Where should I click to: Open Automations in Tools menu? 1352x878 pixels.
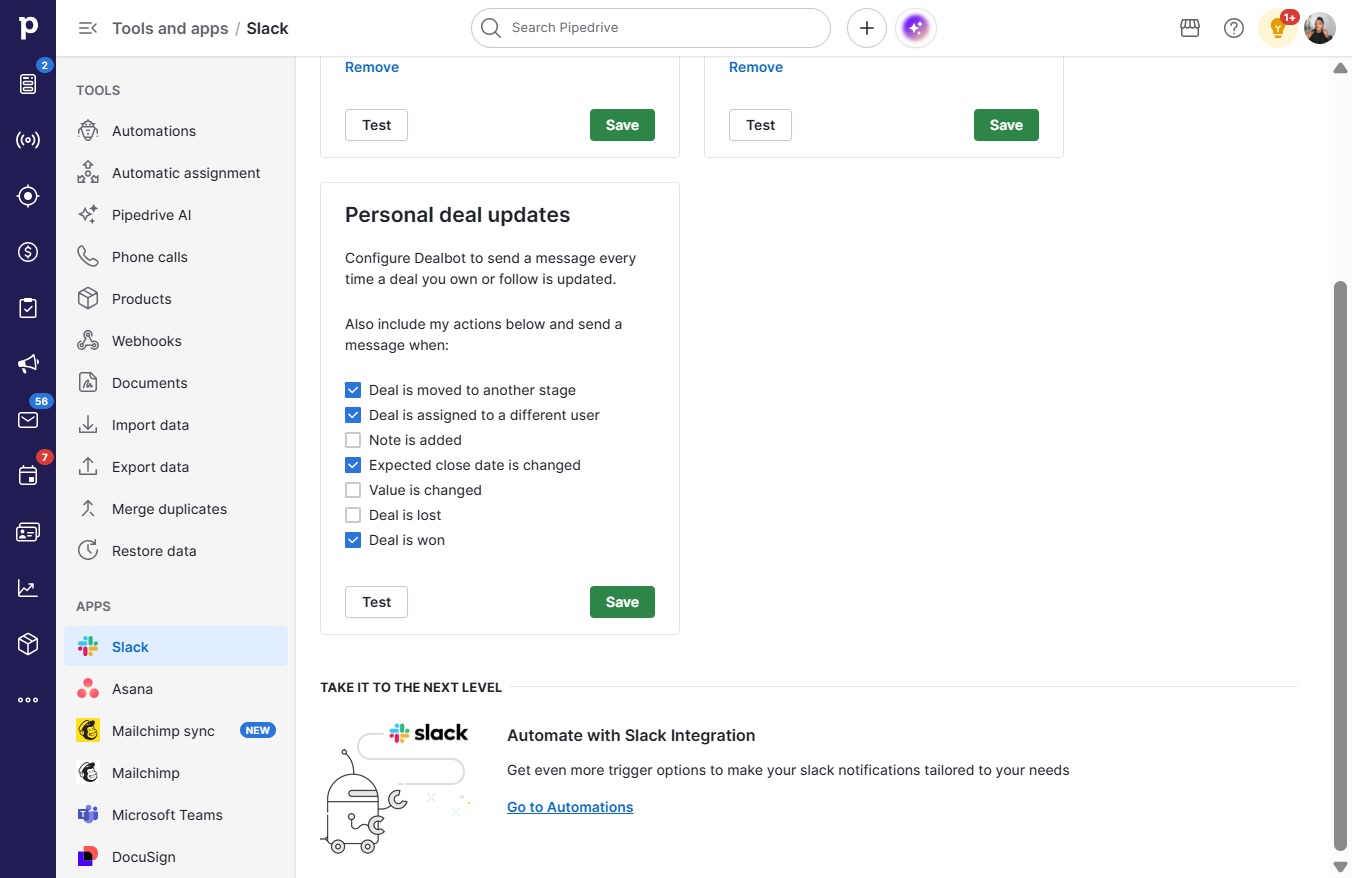click(x=176, y=131)
